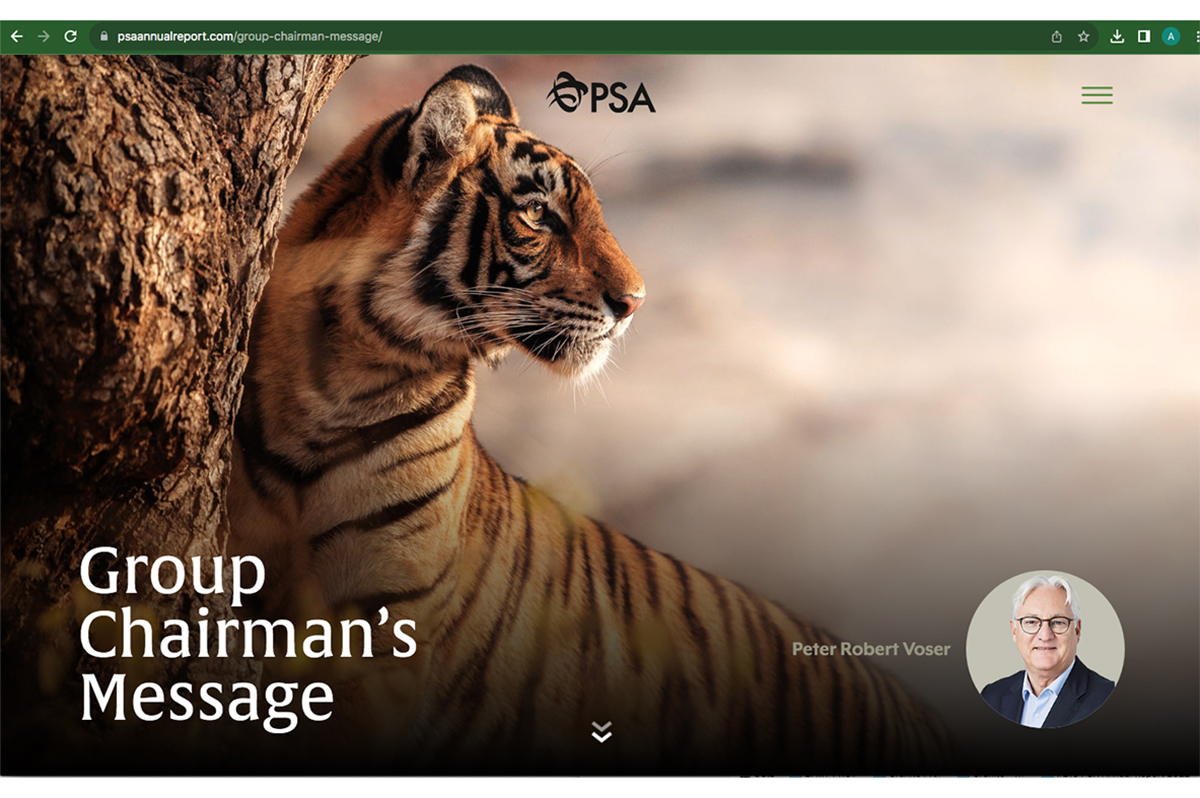Viewport: 1200px width, 798px height.
Task: Go back to the previous page
Action: 17,37
